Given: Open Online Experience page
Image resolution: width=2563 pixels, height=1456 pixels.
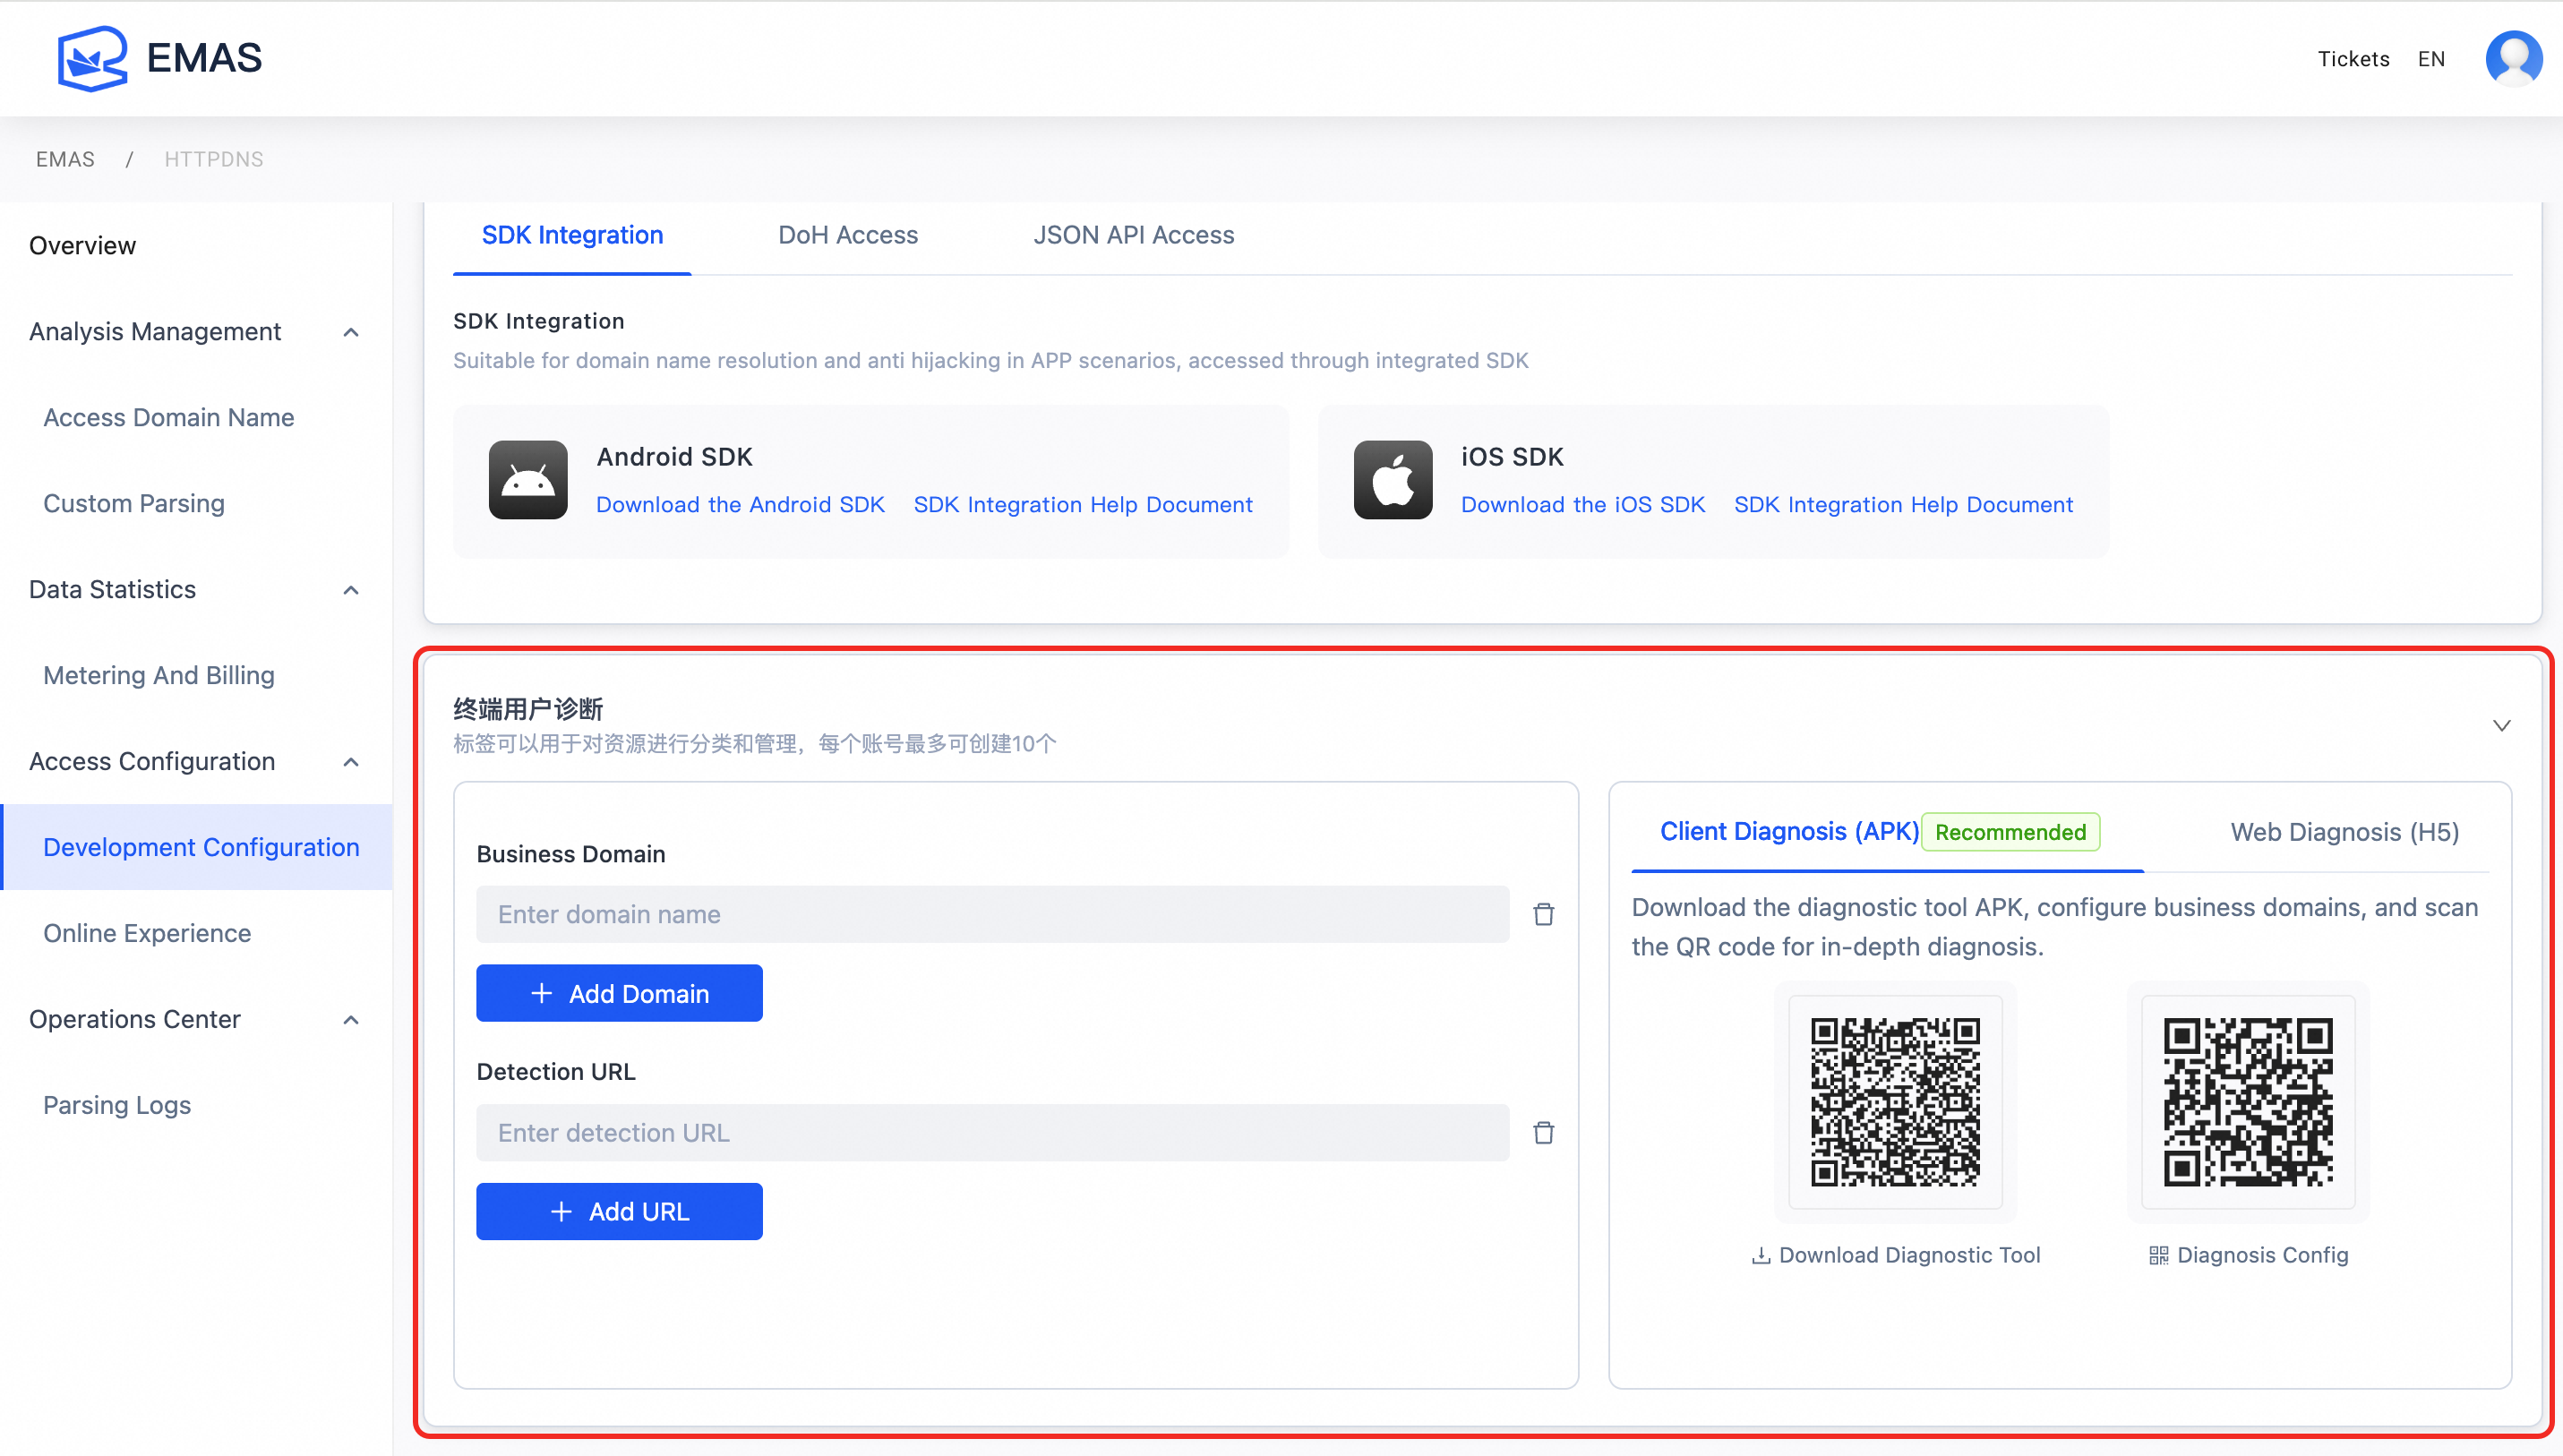Looking at the screenshot, I should tap(147, 934).
